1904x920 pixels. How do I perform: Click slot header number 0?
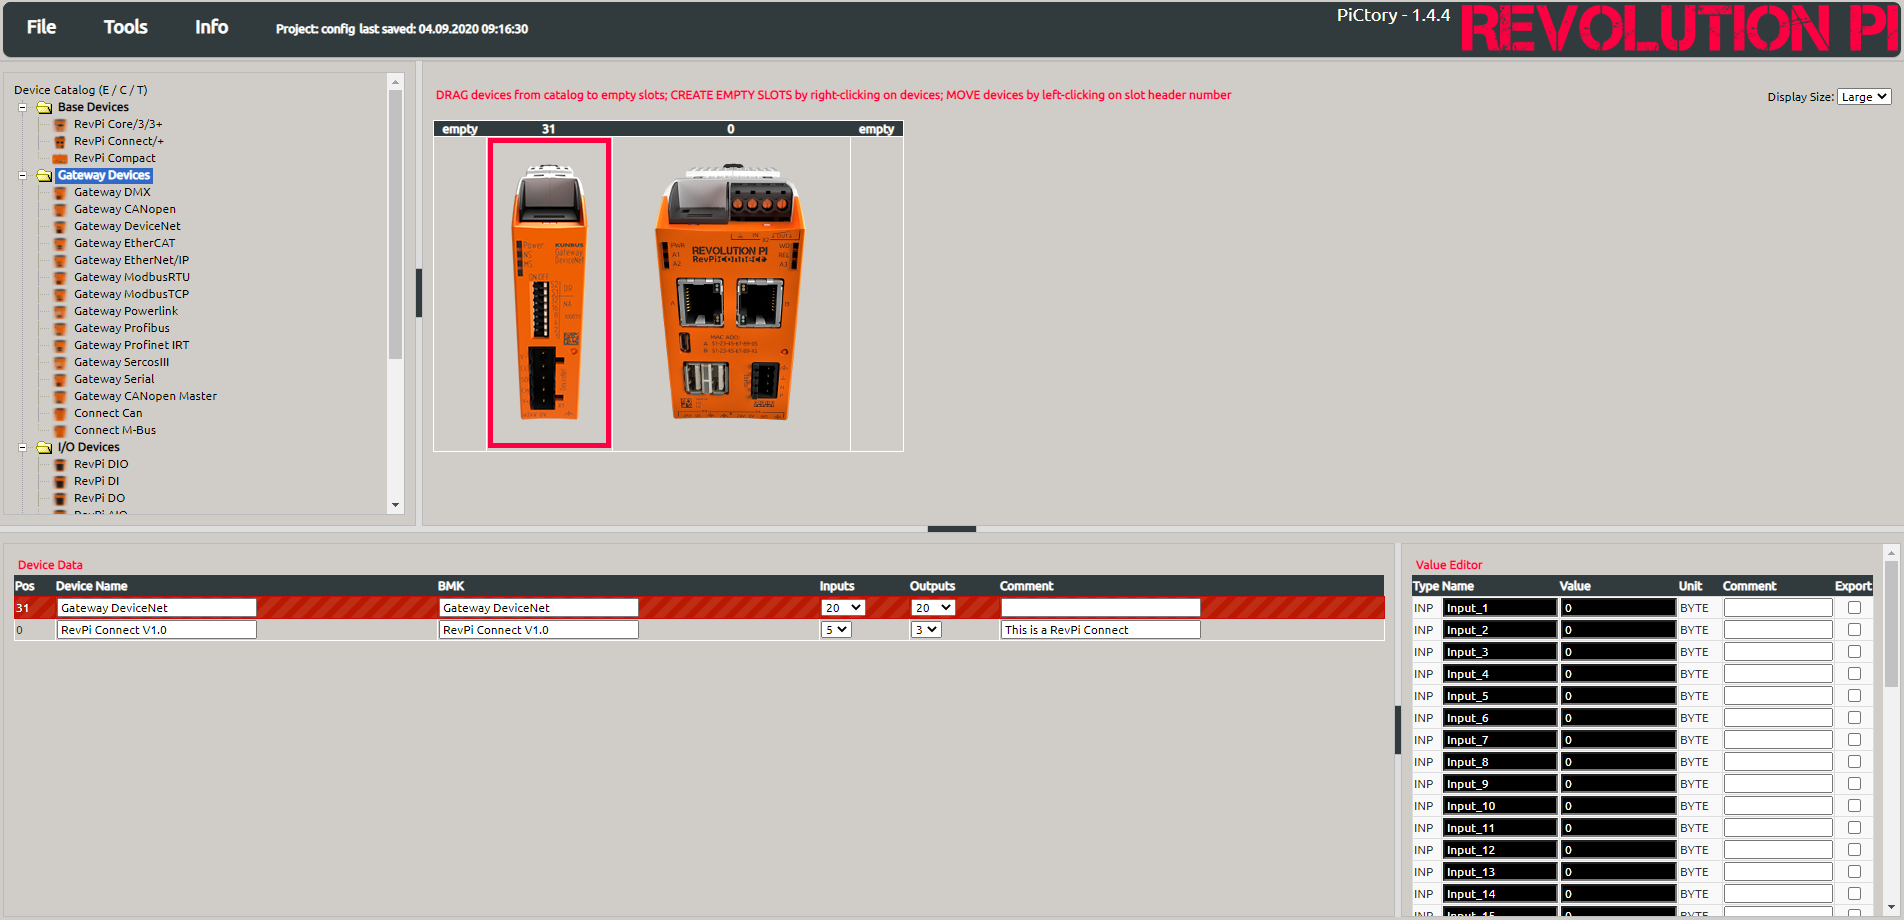click(731, 129)
